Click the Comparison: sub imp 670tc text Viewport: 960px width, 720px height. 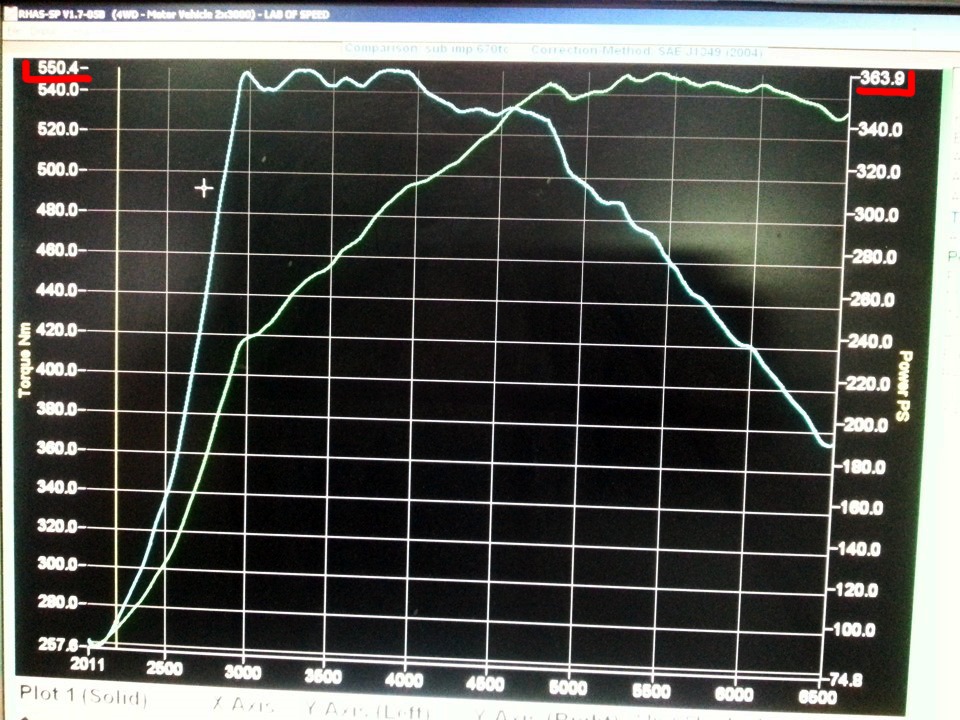[x=426, y=48]
